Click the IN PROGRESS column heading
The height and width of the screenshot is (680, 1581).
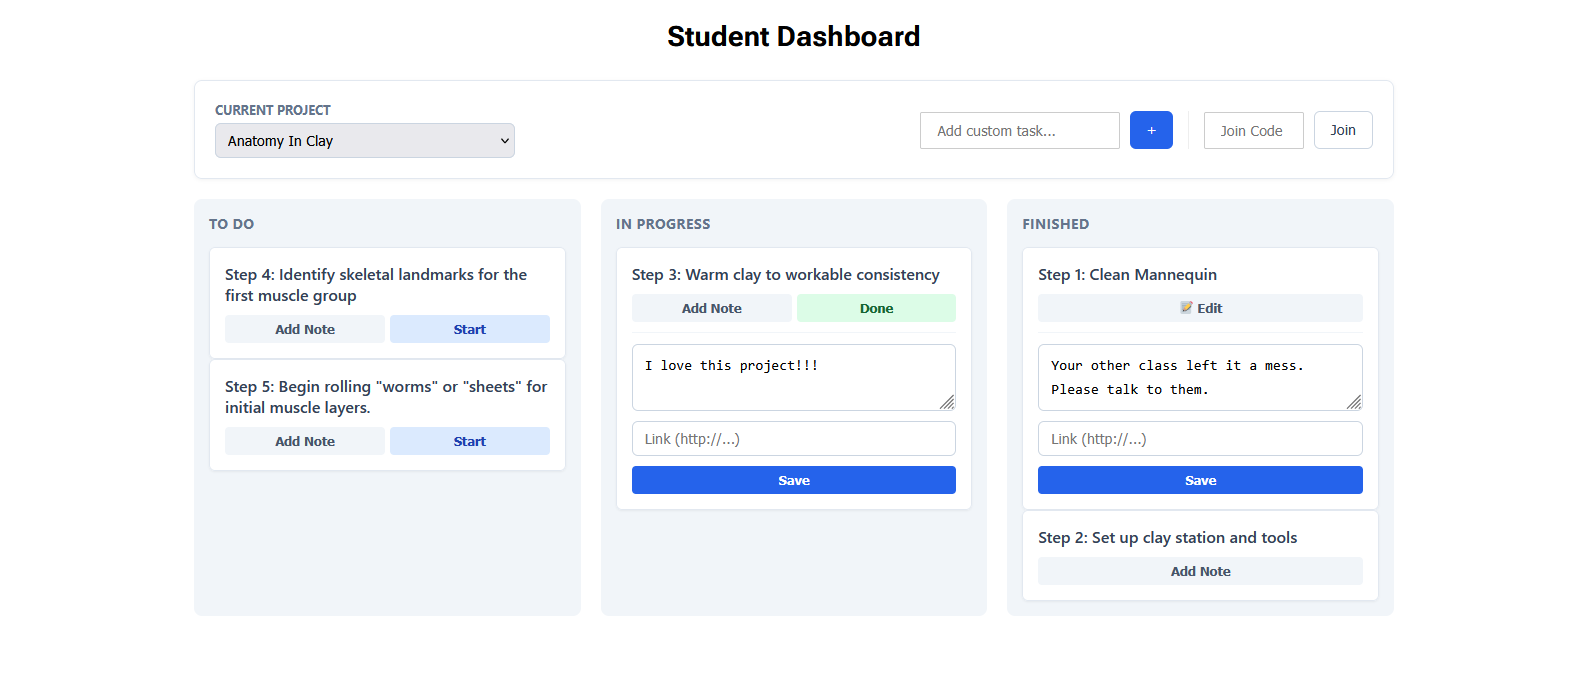click(663, 224)
